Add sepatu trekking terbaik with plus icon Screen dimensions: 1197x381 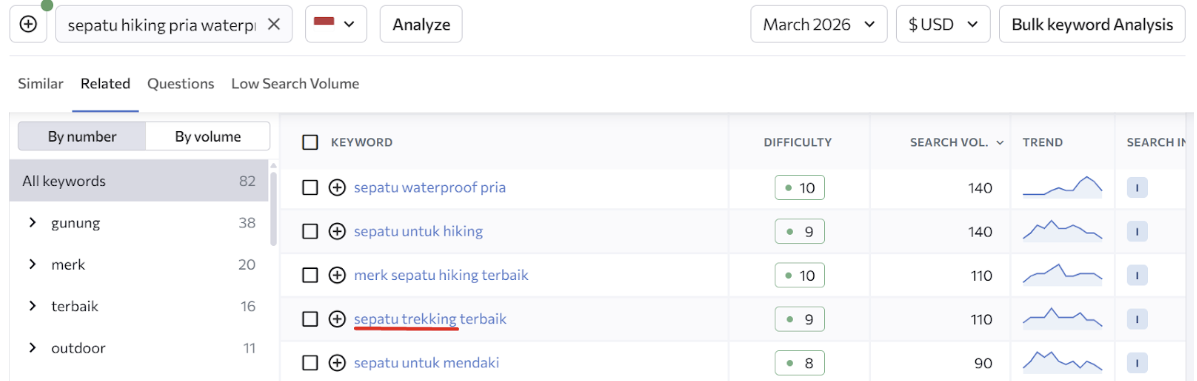[337, 319]
